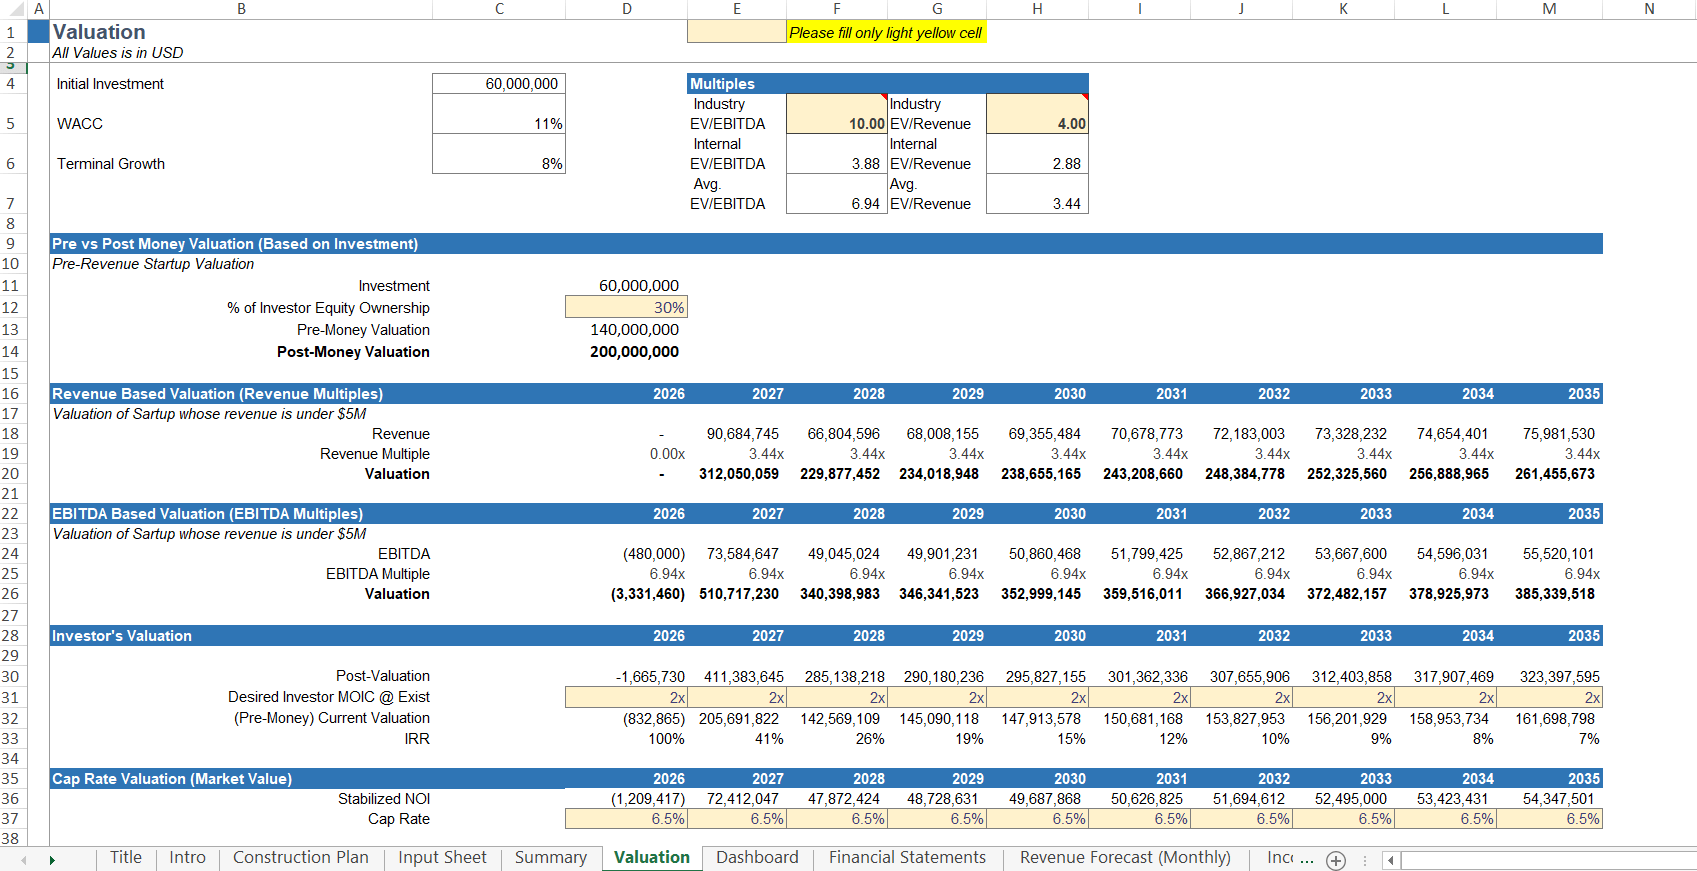Viewport: 1697px width, 871px height.
Task: Click the Valuation title cell
Action: [99, 32]
